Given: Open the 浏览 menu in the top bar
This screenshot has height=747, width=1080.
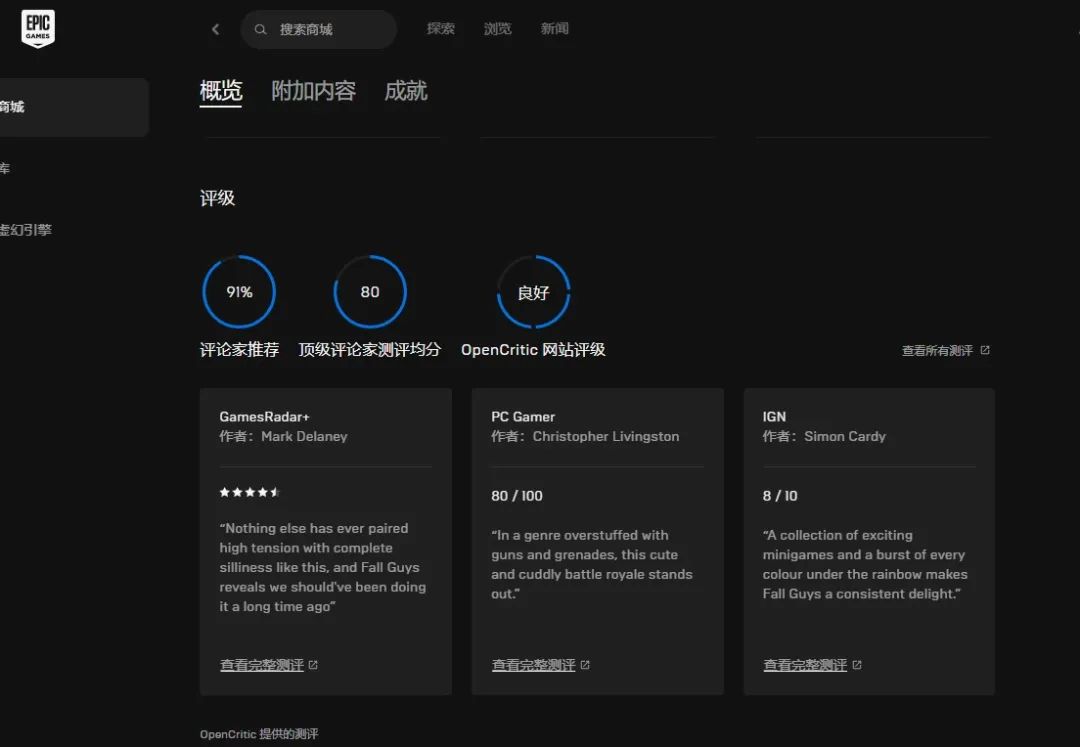Looking at the screenshot, I should coord(497,29).
